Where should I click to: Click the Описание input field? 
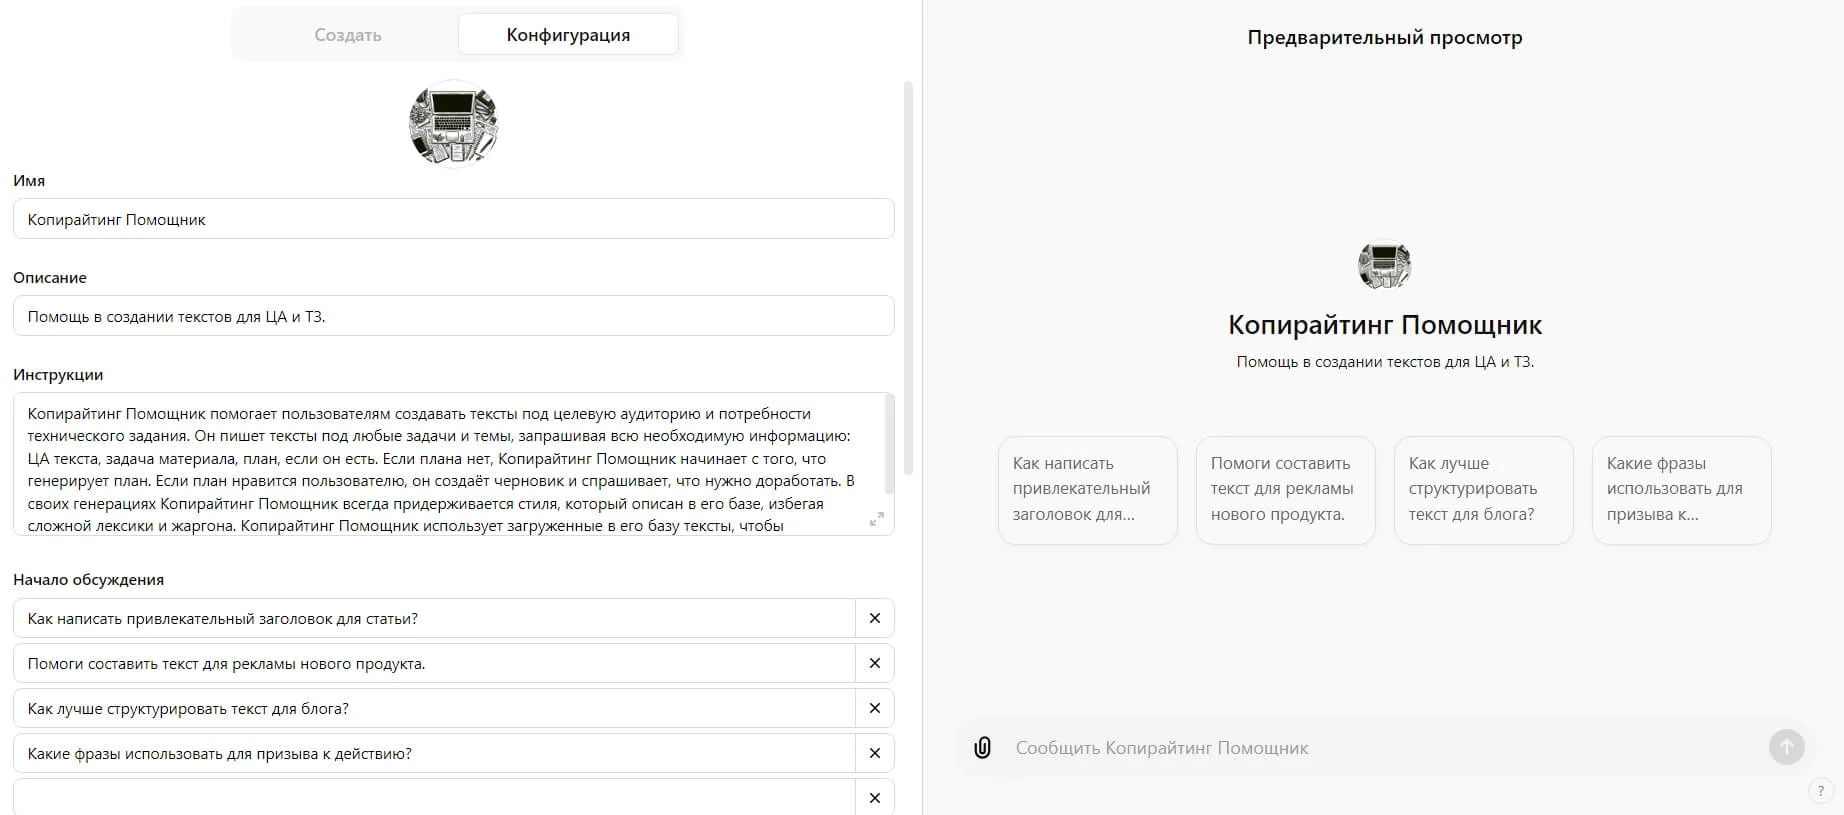tap(453, 316)
